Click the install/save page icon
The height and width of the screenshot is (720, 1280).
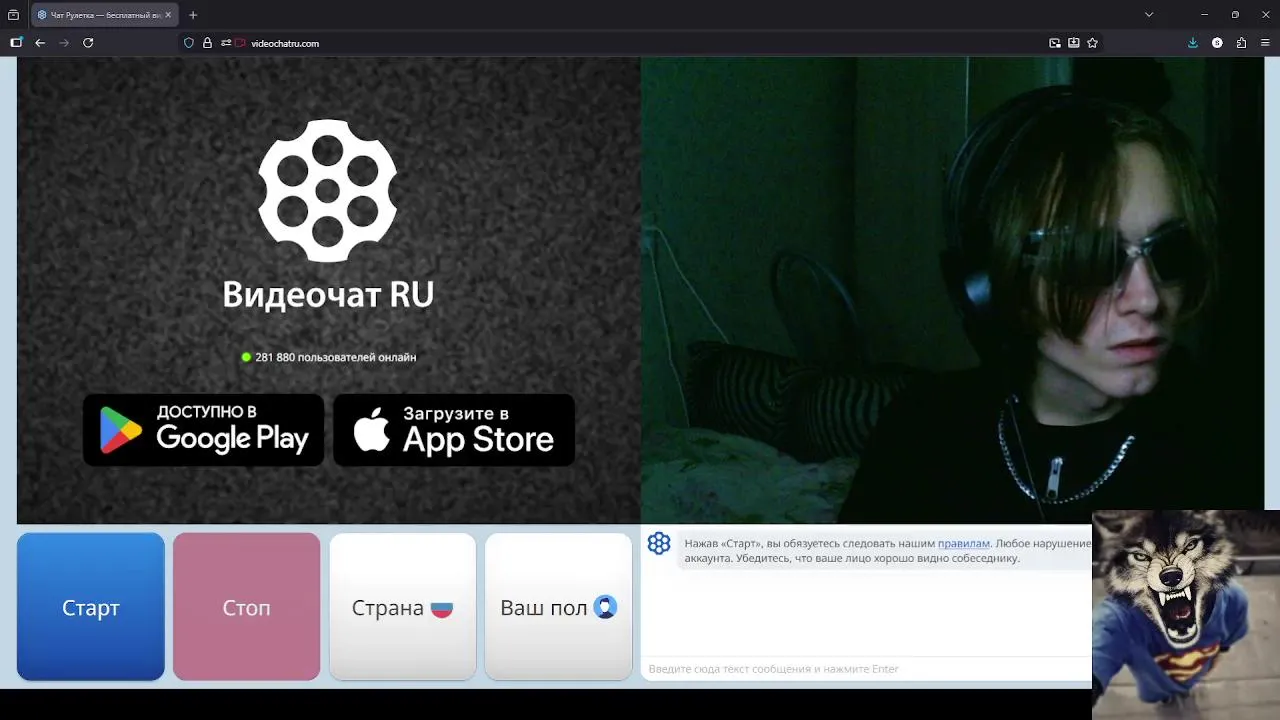[x=1073, y=43]
